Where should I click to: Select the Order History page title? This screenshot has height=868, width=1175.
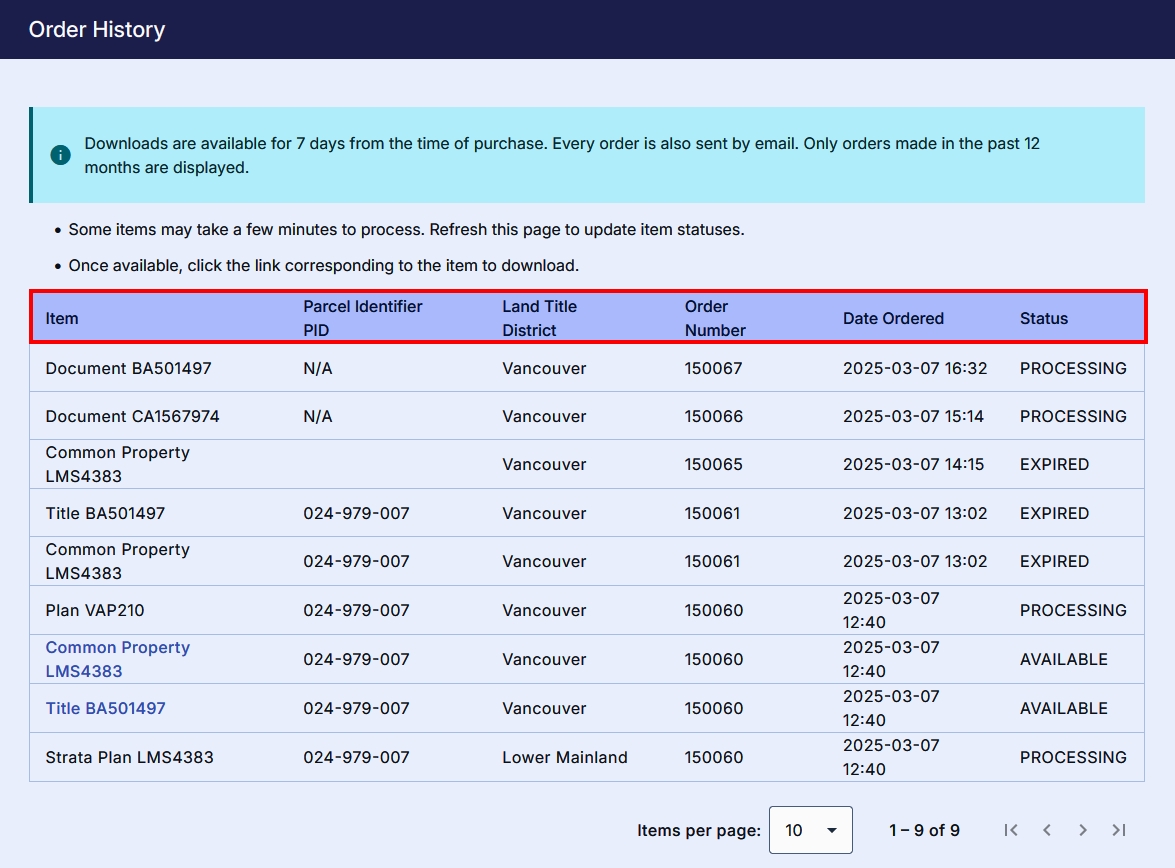point(97,29)
